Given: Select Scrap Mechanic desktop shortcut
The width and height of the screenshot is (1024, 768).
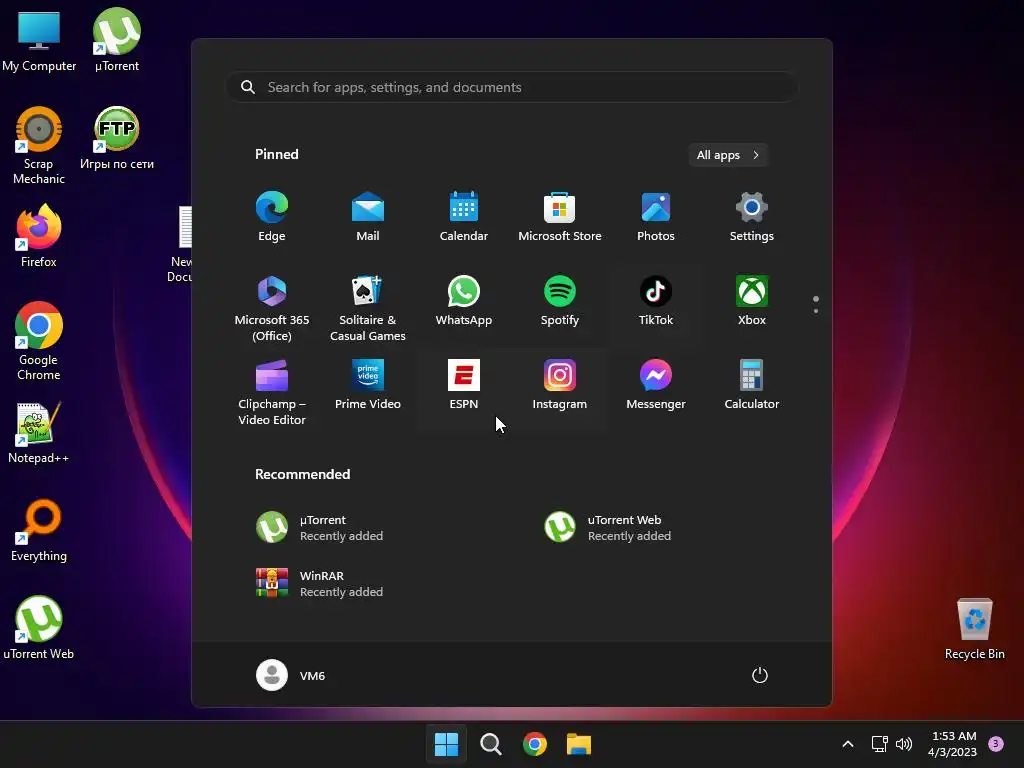Looking at the screenshot, I should pos(39,145).
